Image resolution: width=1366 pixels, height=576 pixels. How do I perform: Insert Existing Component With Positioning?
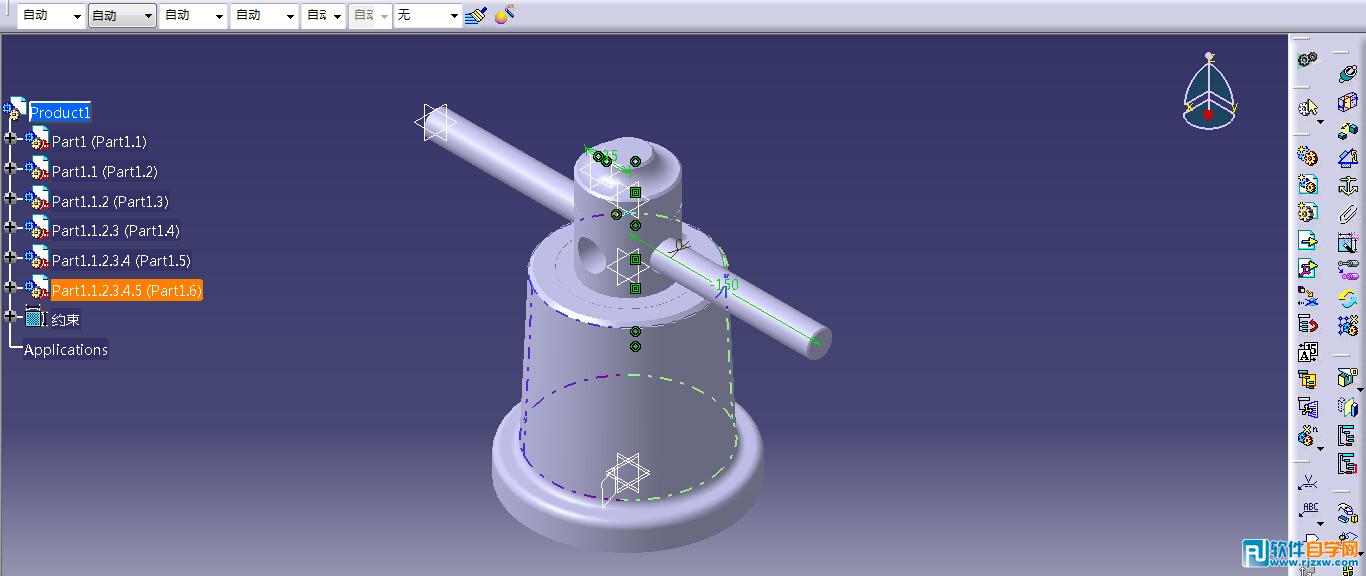tap(1307, 268)
